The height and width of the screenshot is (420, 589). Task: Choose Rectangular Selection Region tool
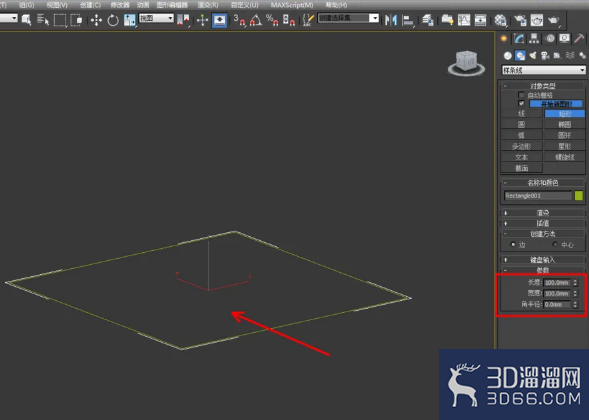[x=60, y=20]
